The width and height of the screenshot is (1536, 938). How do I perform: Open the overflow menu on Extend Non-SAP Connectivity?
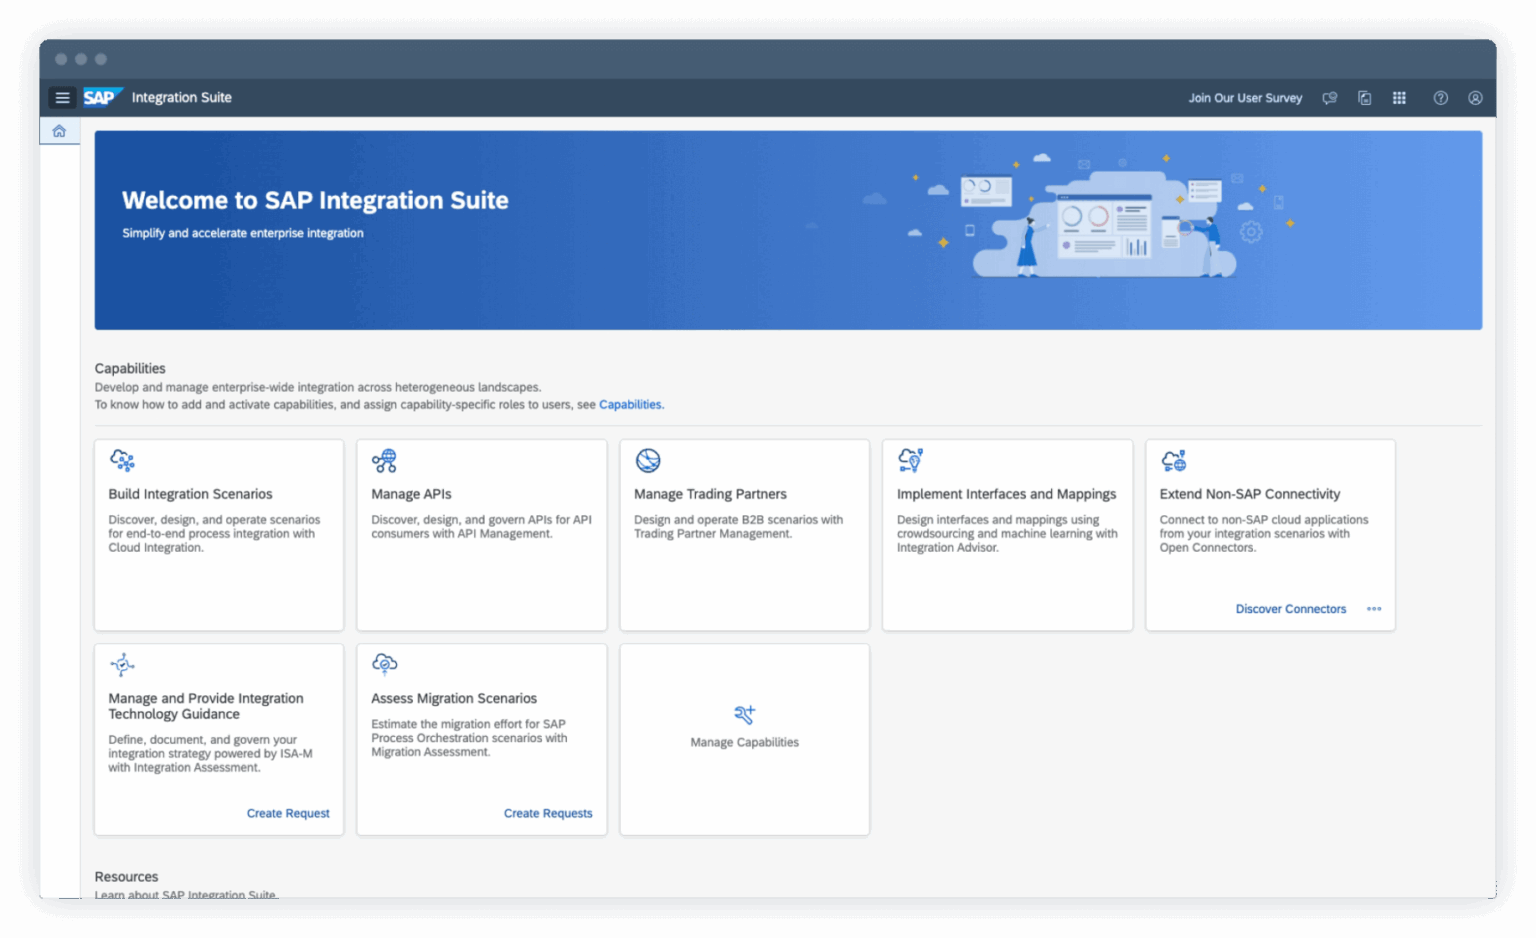tap(1374, 609)
